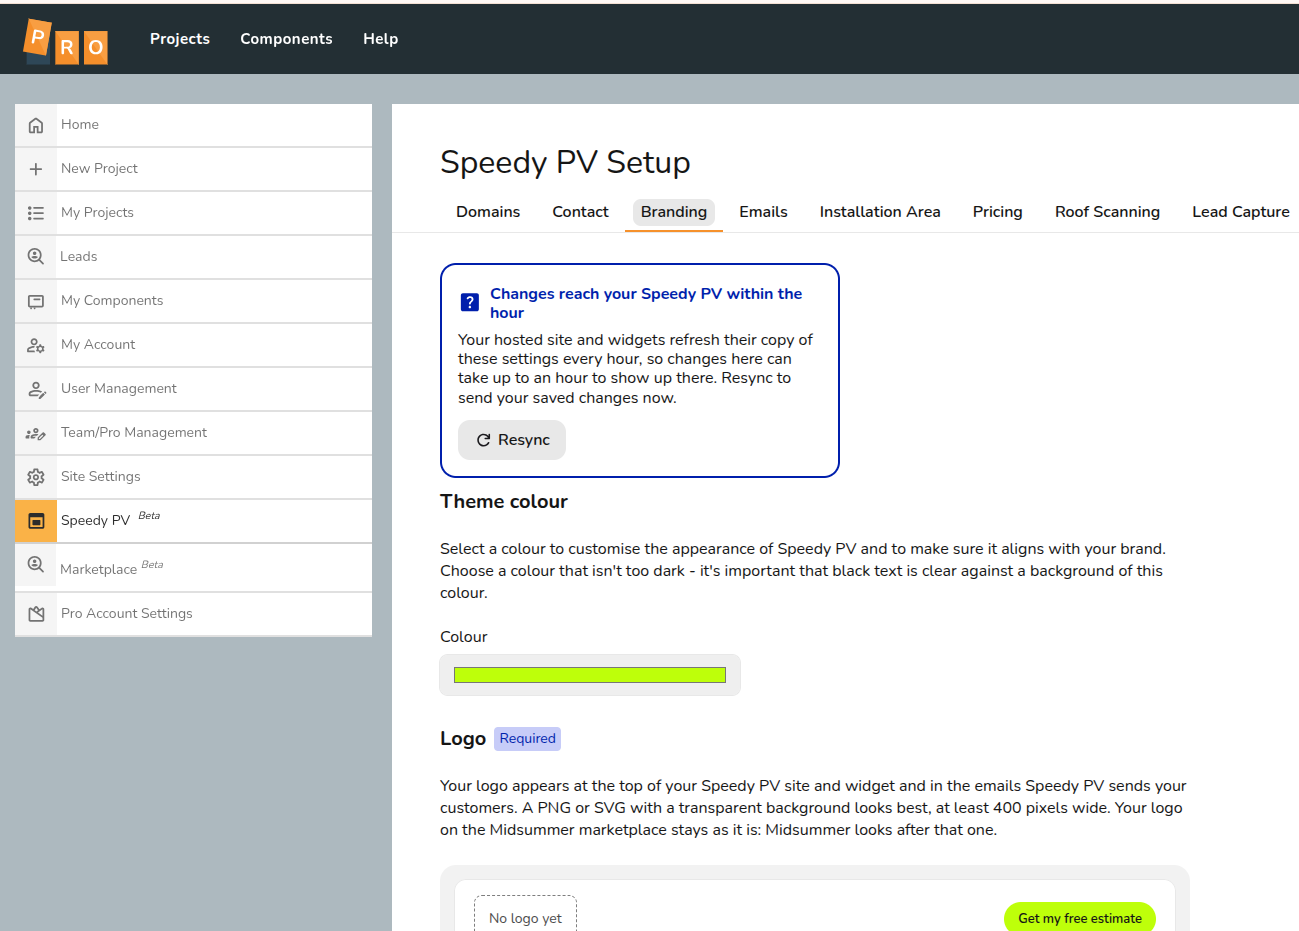
Task: Open Pro Account Settings in the sidebar
Action: click(x=194, y=614)
